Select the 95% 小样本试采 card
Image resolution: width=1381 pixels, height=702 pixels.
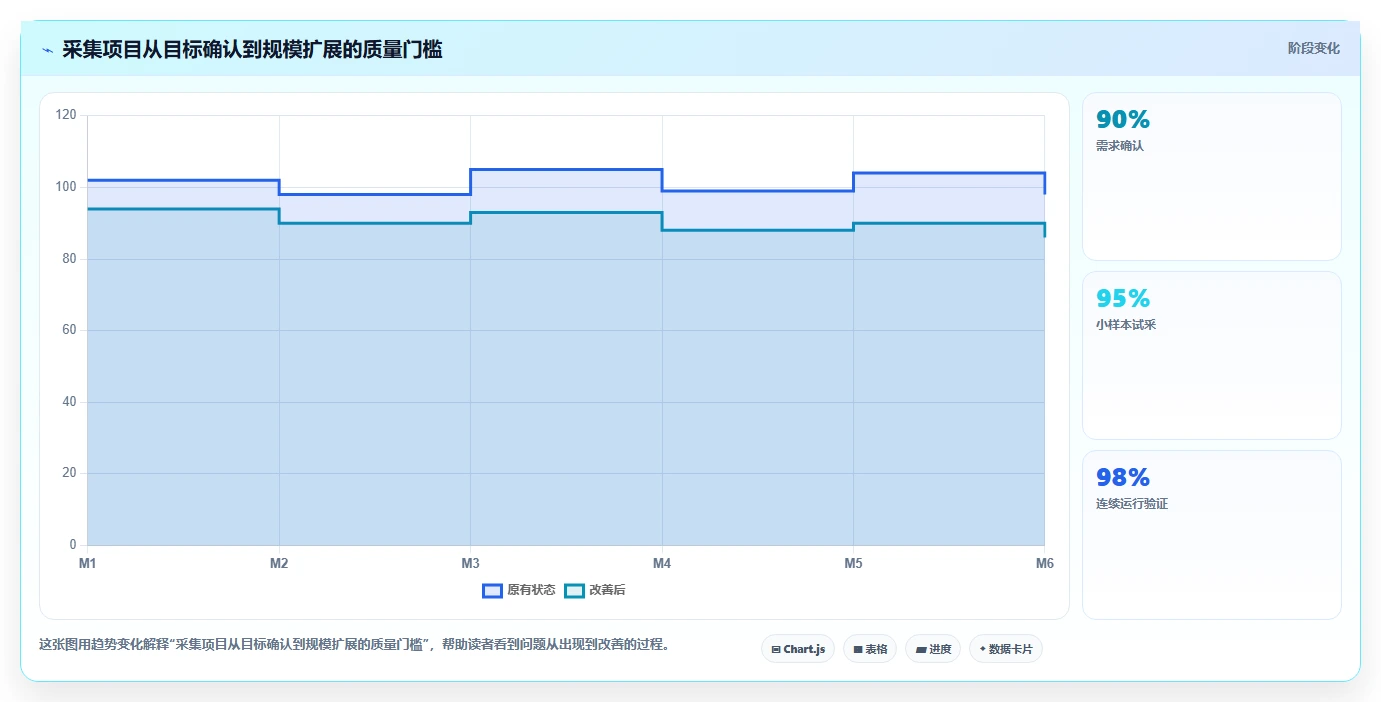(x=1211, y=355)
